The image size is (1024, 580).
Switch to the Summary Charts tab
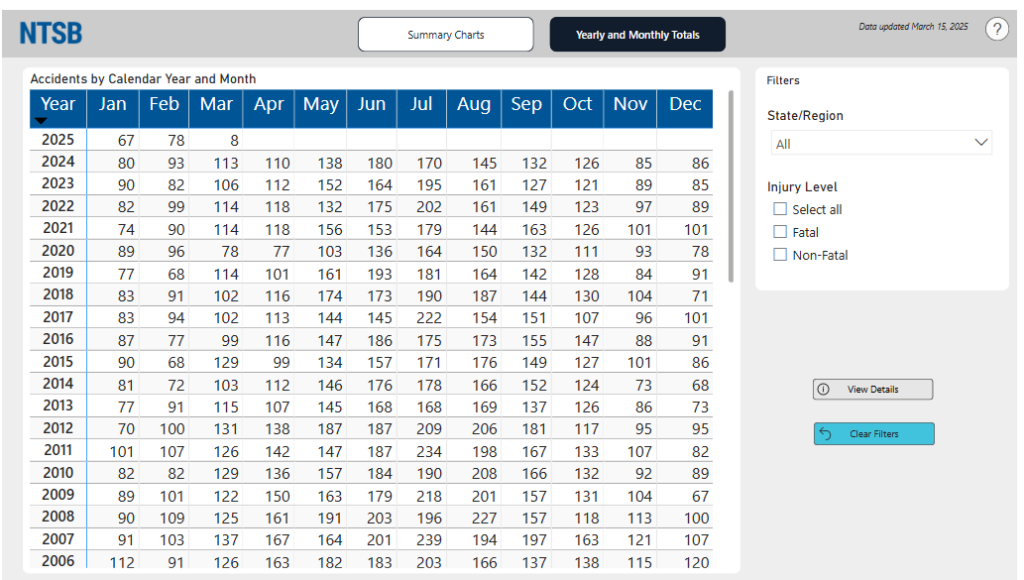click(x=446, y=35)
